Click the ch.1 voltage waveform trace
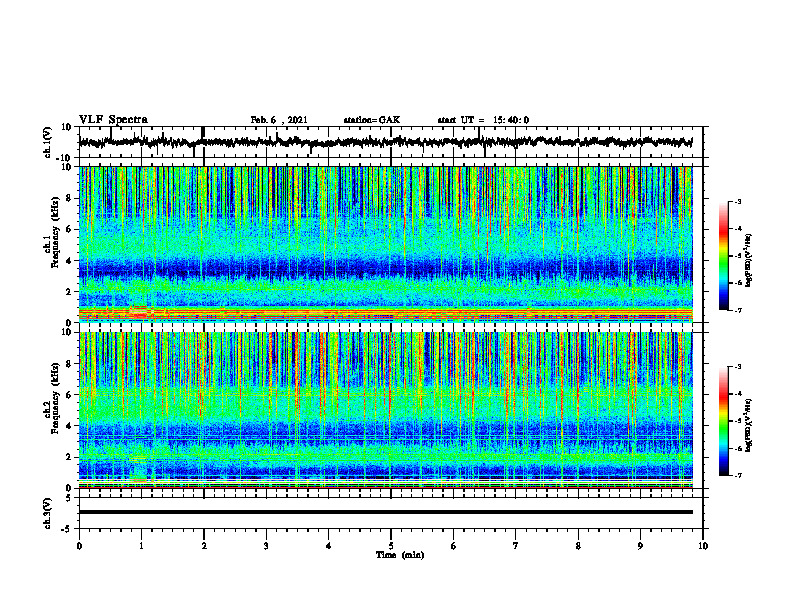Viewport: 792px width, 612px height. 385,142
